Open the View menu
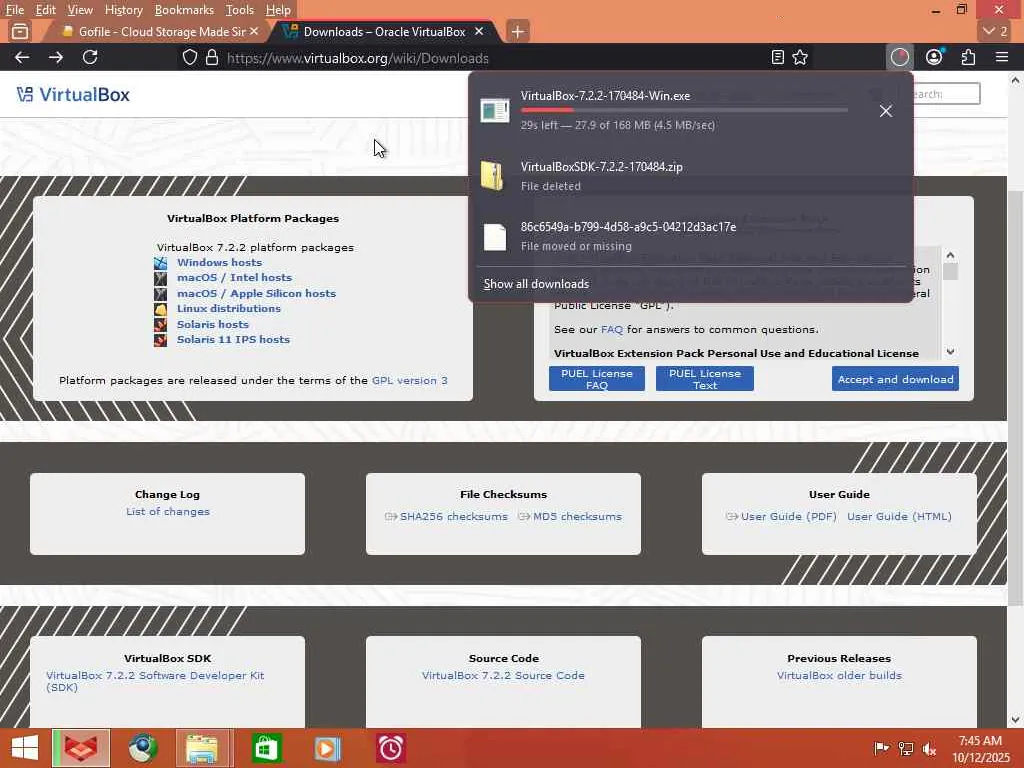Viewport: 1024px width, 768px height. tap(80, 10)
